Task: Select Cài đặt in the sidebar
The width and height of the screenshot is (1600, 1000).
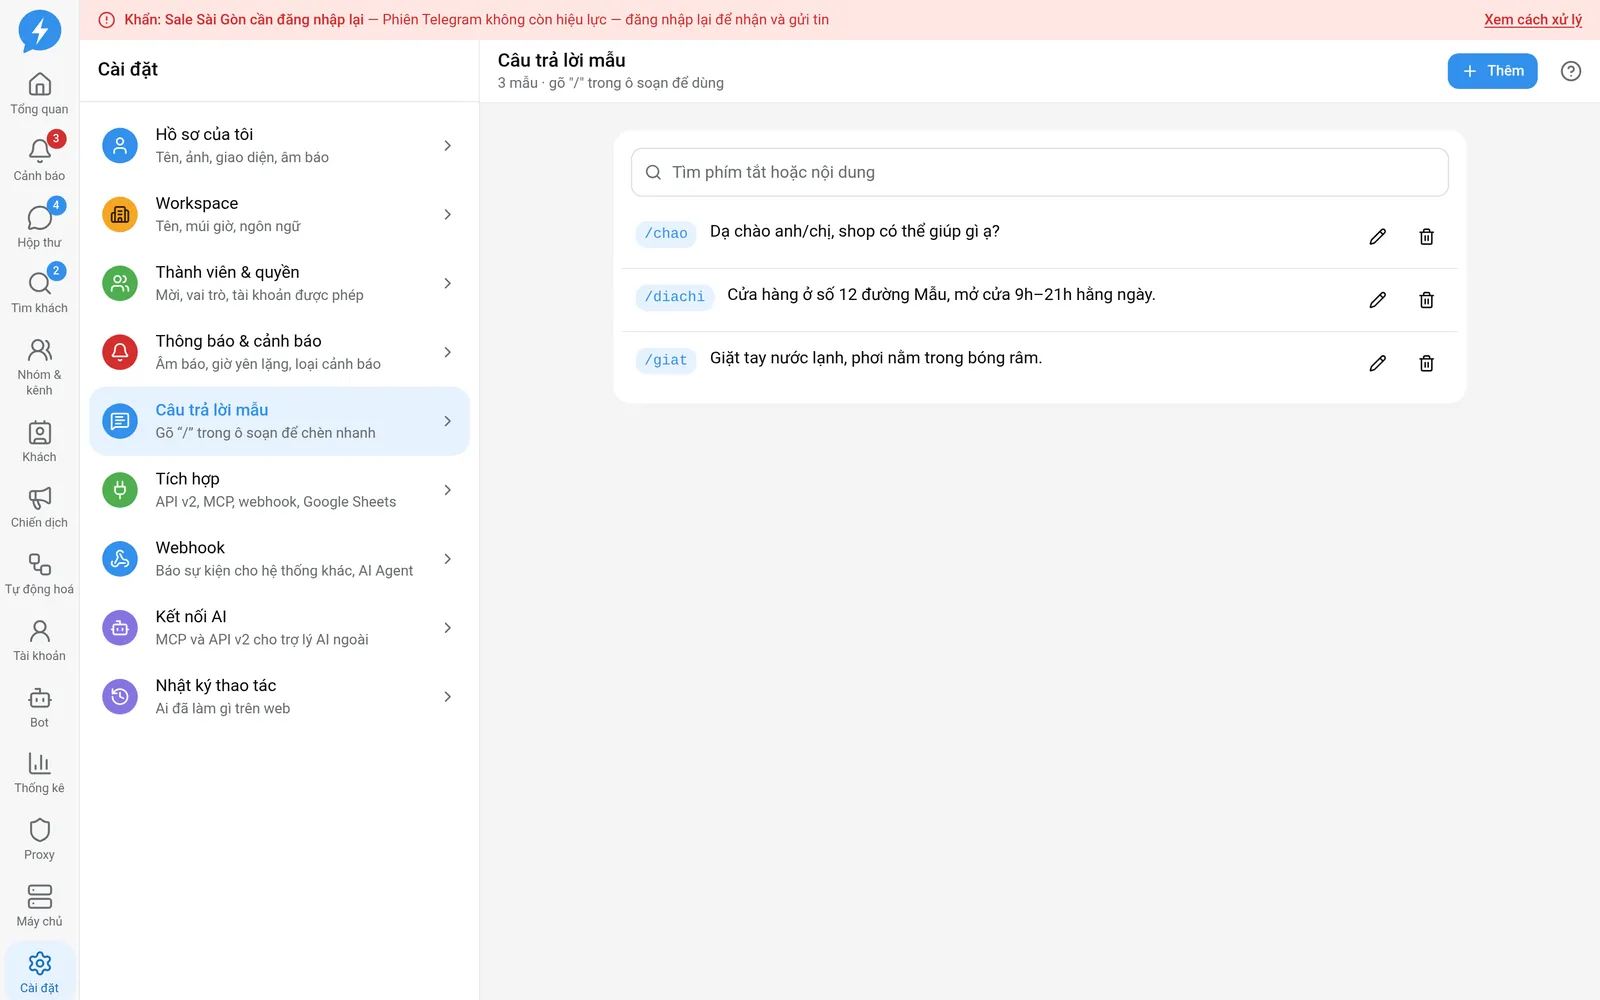Action: point(40,972)
